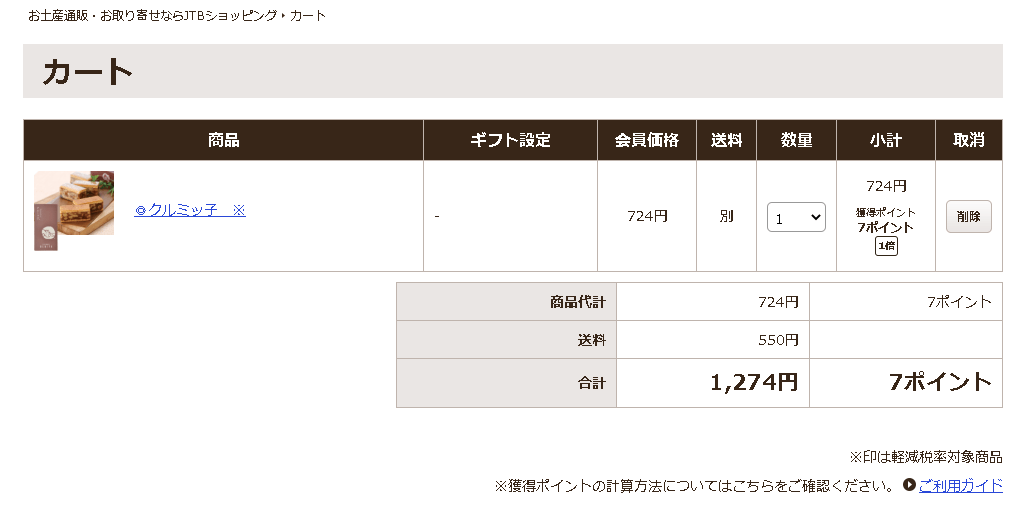Click the 550円 shipping fee value
1031x520 pixels.
tap(778, 340)
